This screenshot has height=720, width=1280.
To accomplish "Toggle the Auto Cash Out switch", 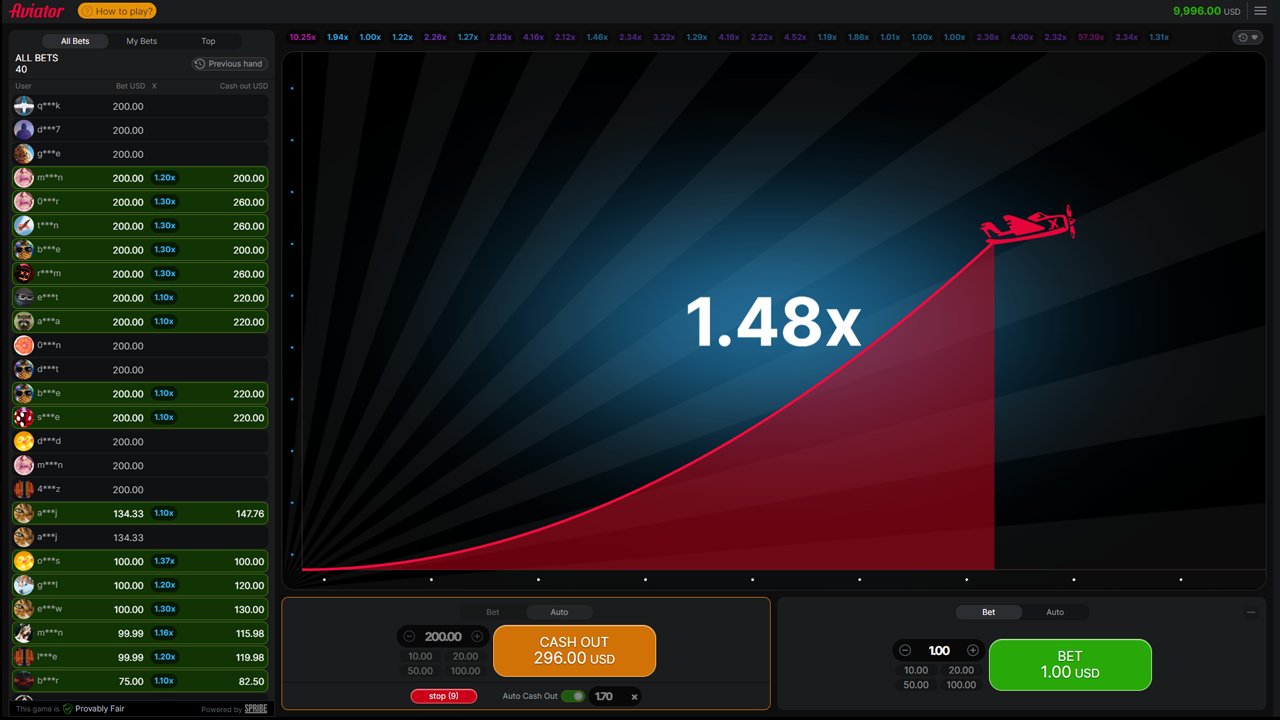I will tap(573, 696).
